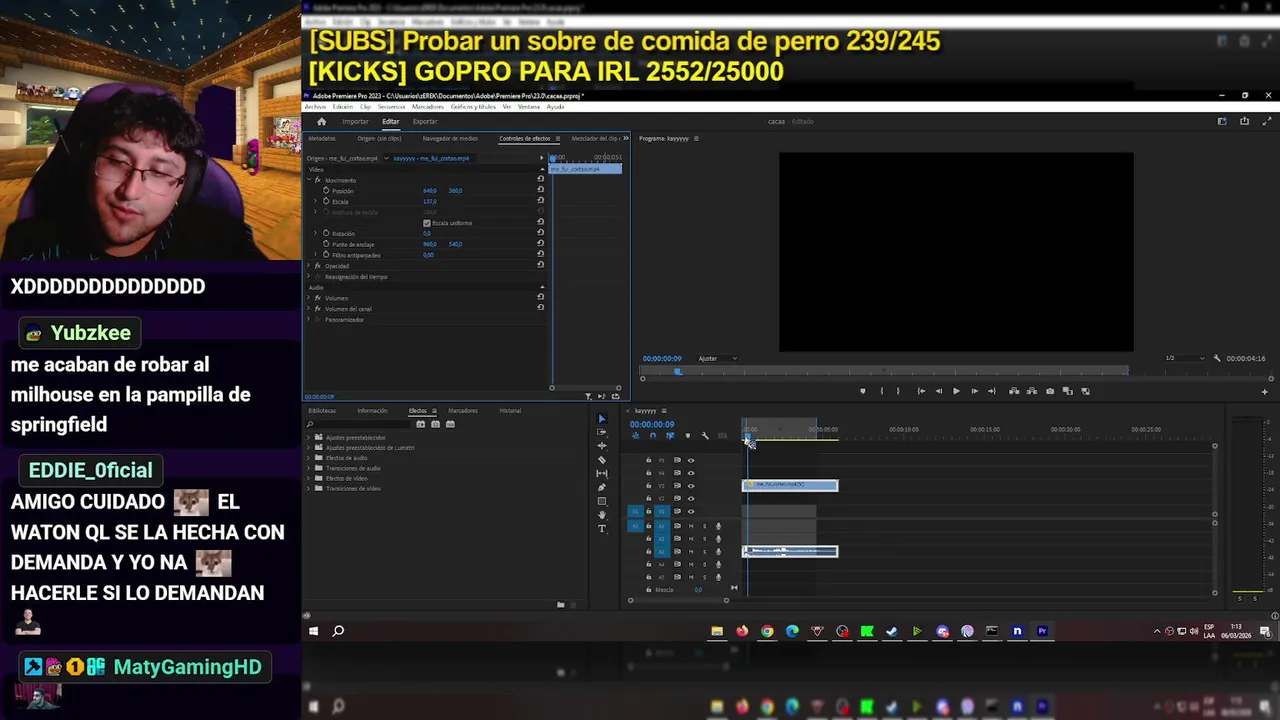Image resolution: width=1280 pixels, height=720 pixels.
Task: Hide track V3 with its eye icon
Action: pyautogui.click(x=691, y=485)
